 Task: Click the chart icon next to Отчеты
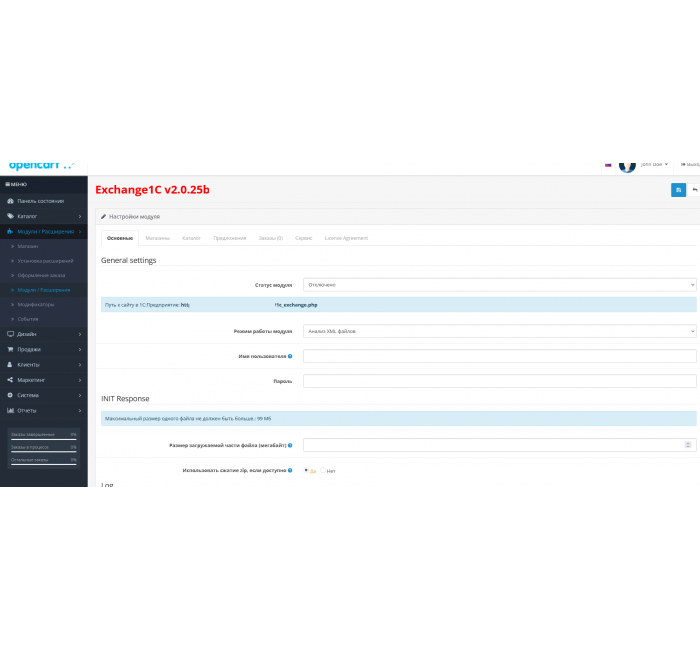10,410
